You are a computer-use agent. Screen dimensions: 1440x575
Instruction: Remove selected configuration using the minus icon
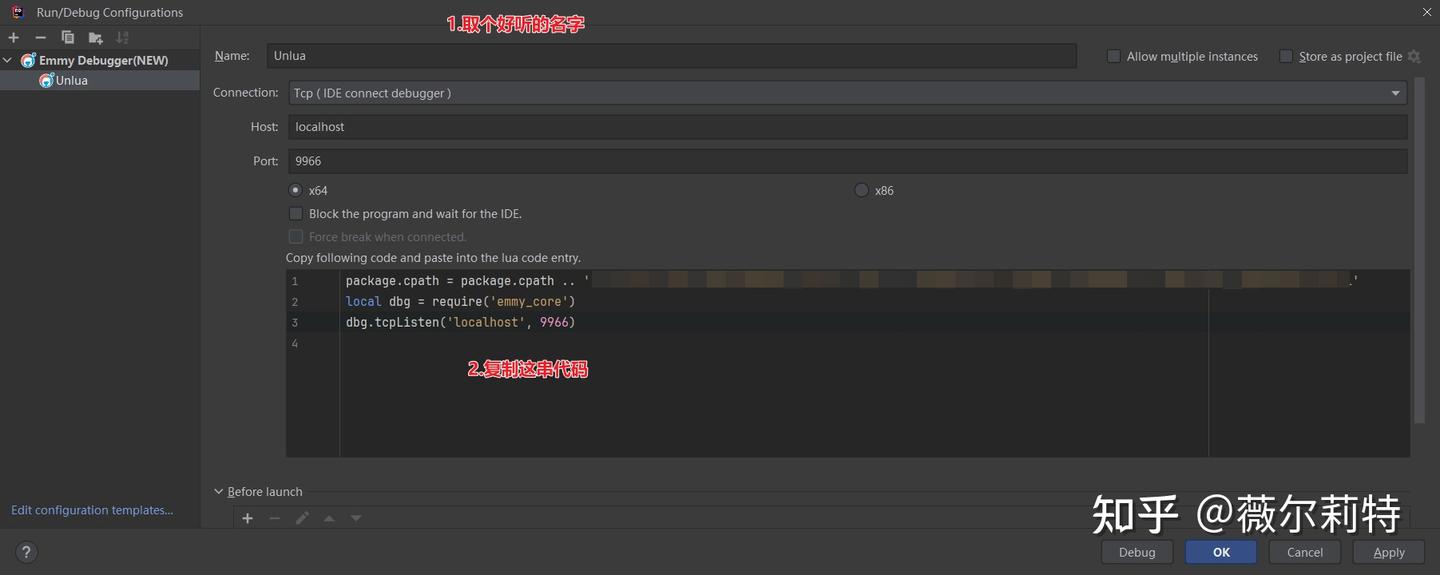[x=41, y=37]
